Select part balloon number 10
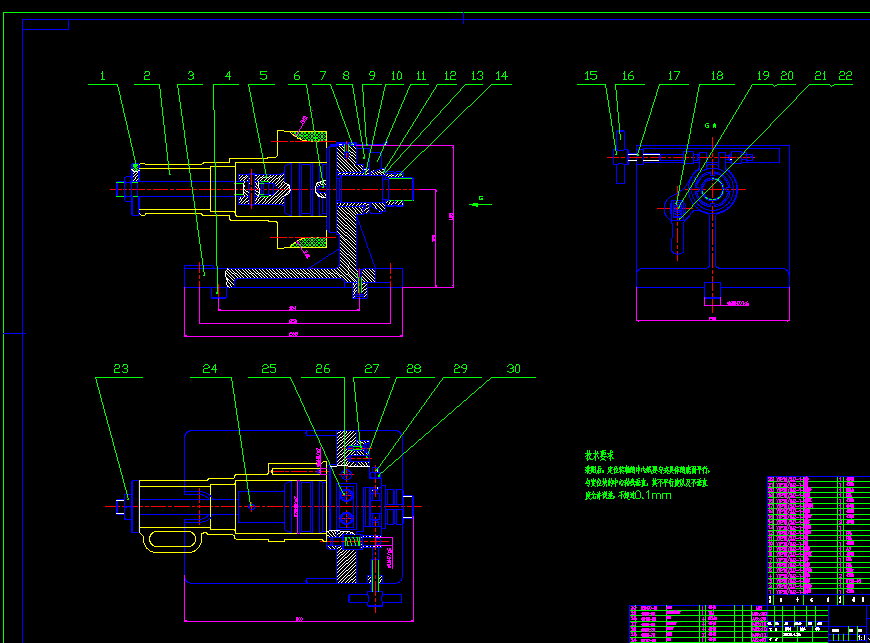The height and width of the screenshot is (643, 870). 396,76
